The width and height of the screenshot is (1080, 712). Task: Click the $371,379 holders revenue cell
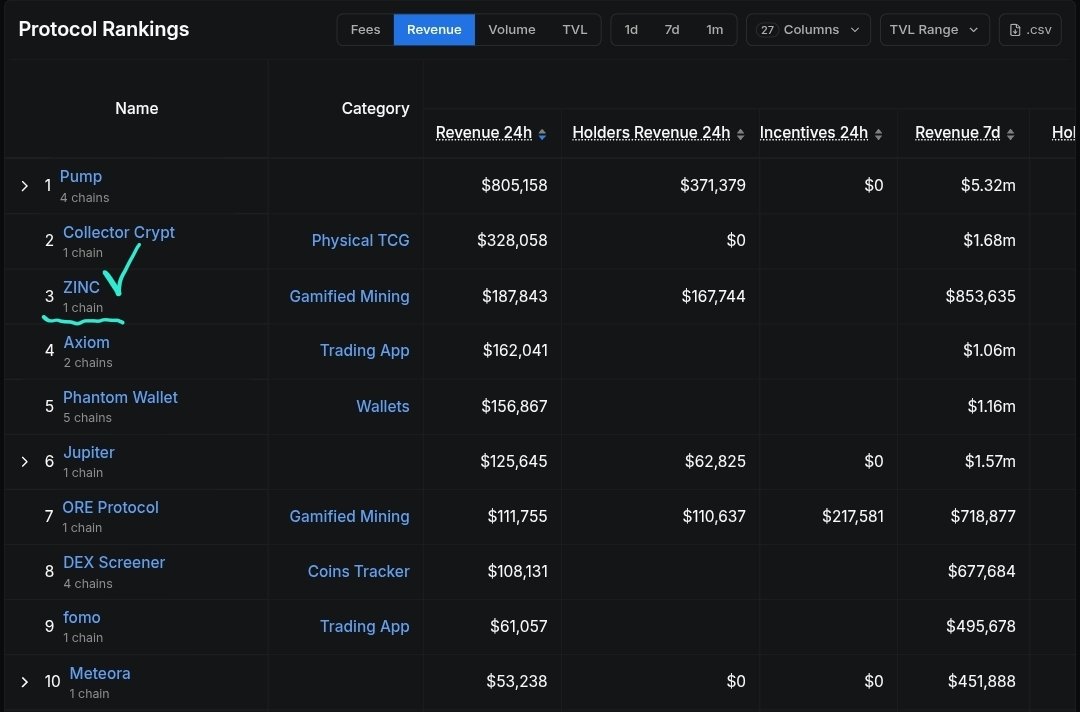point(713,185)
